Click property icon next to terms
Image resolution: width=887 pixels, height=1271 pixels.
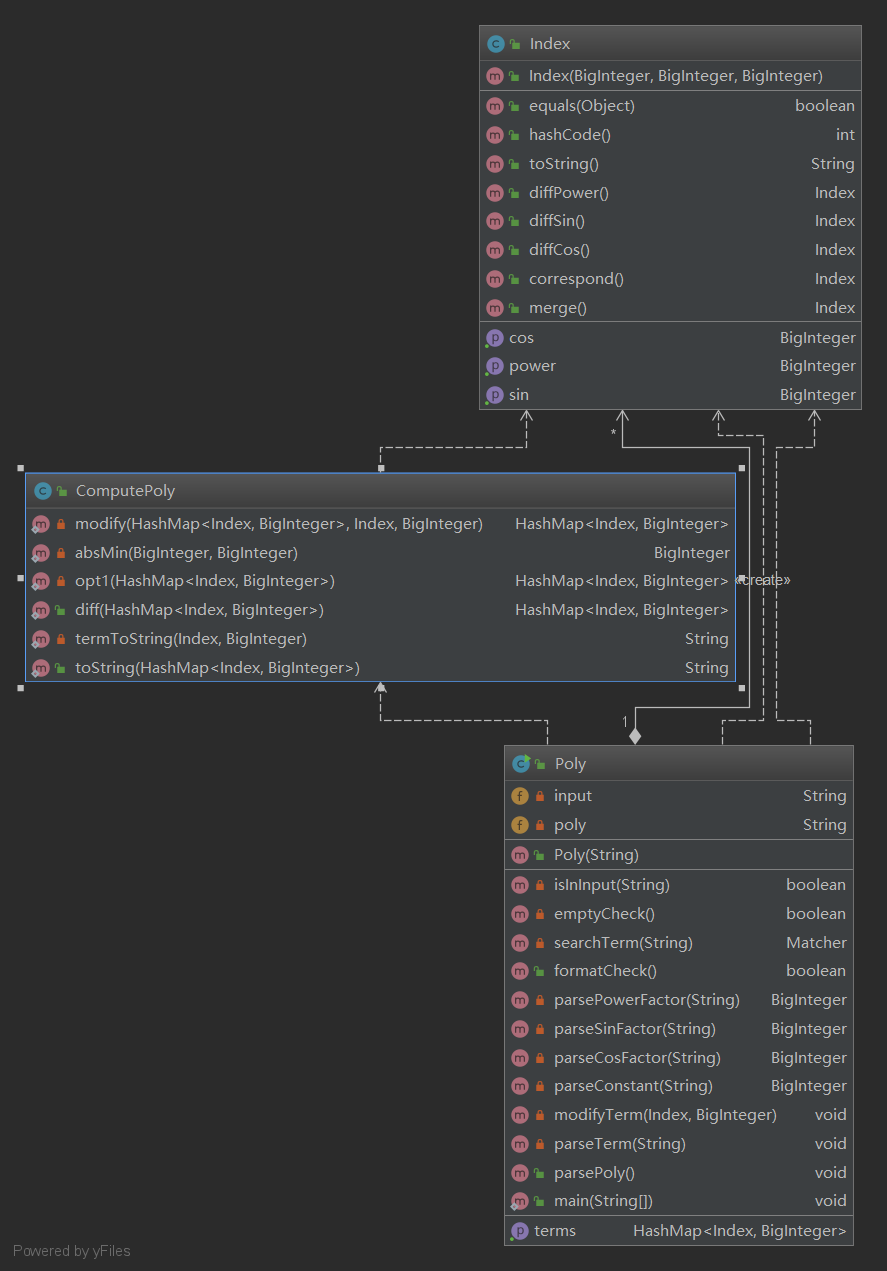[519, 1231]
